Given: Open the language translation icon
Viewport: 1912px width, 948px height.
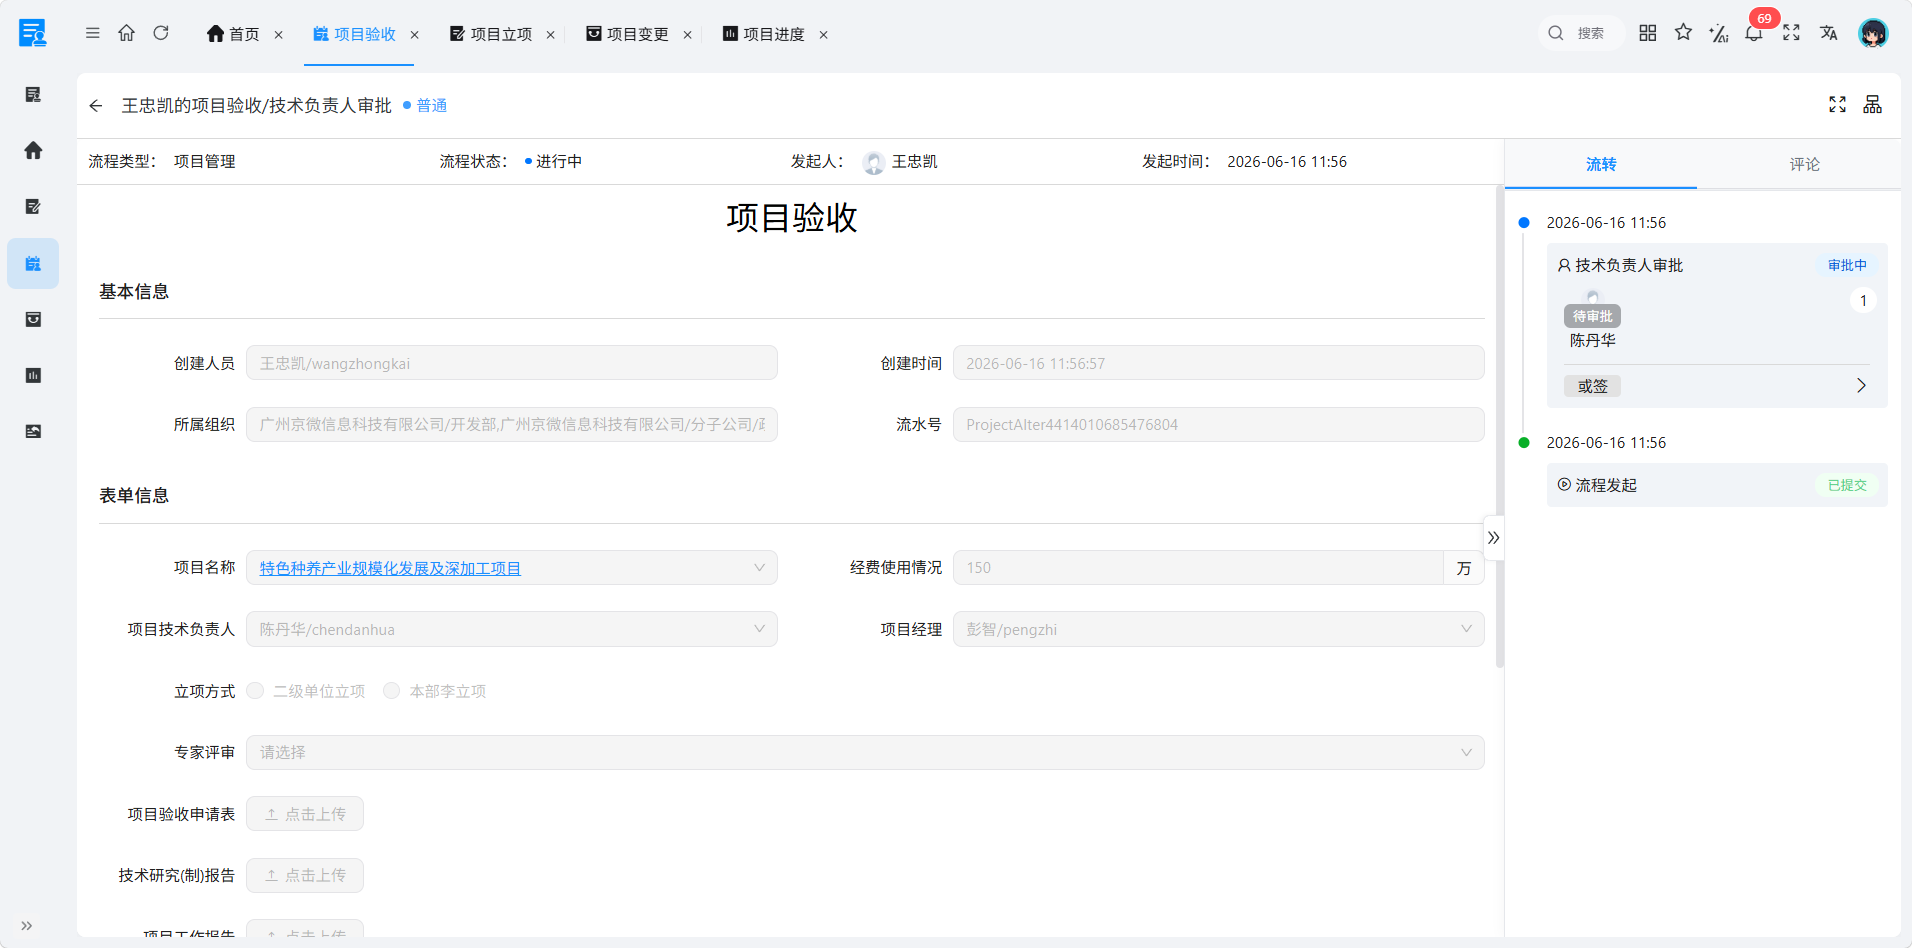Looking at the screenshot, I should tap(1829, 33).
